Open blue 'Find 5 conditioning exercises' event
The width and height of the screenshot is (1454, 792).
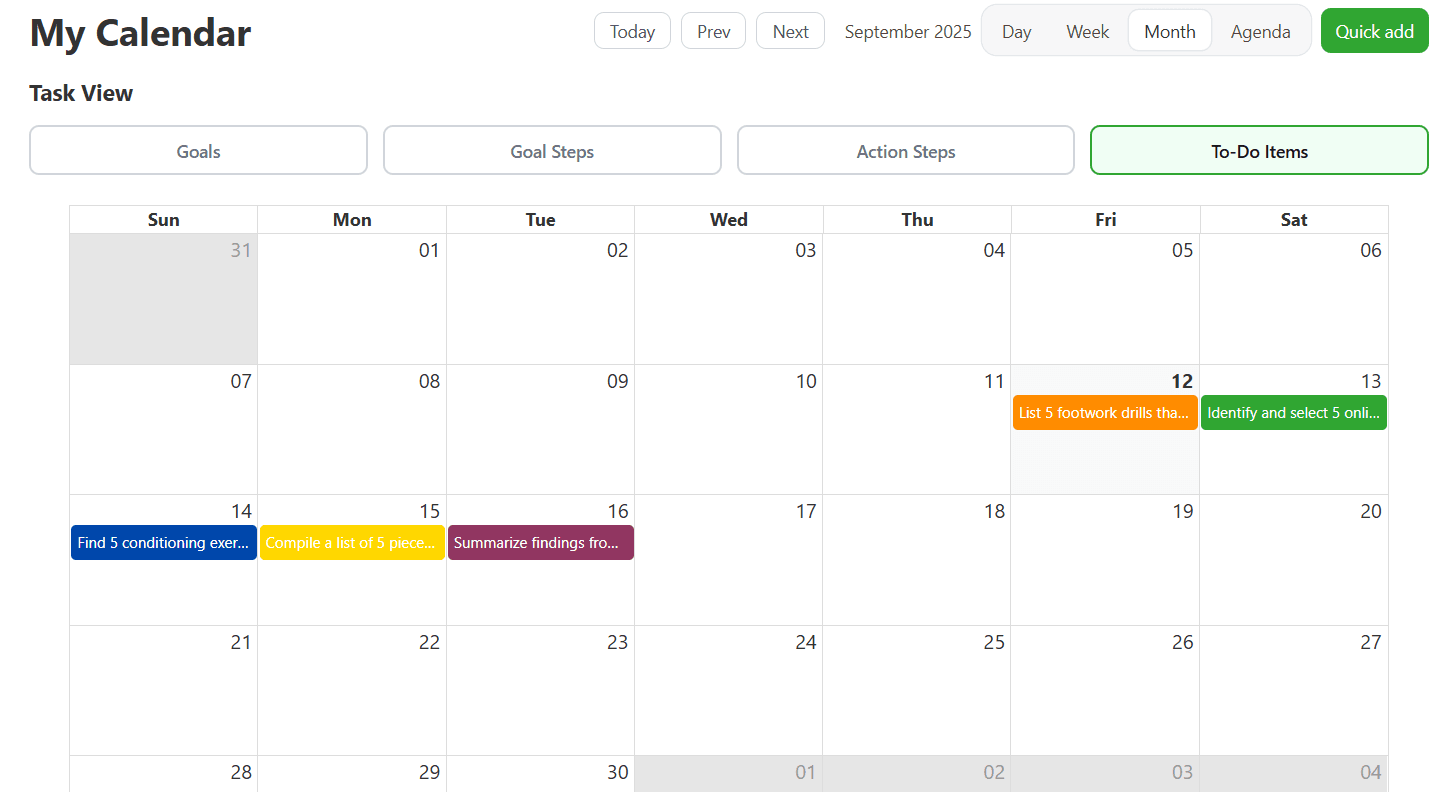pyautogui.click(x=163, y=543)
